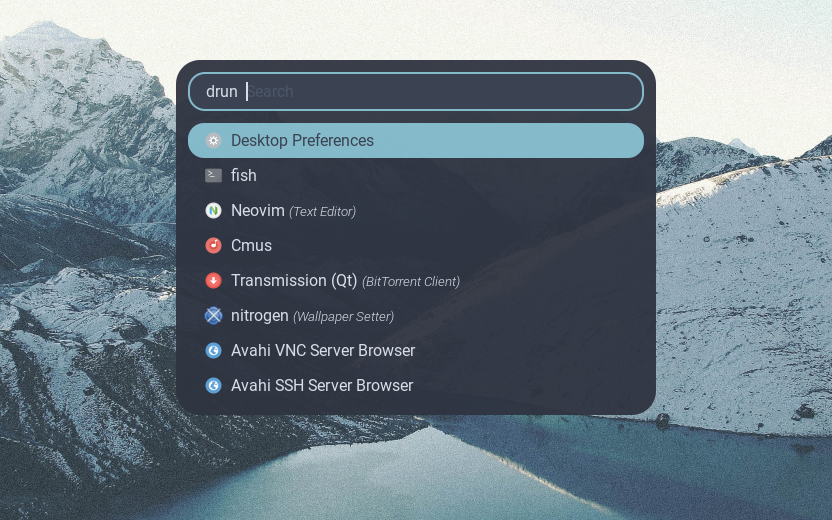832x520 pixels.
Task: Click the Avahi VNC Server Browser icon
Action: tap(213, 351)
